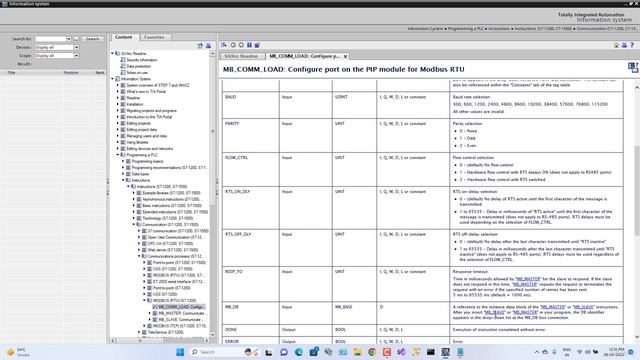
Task: Close the MB_COMM_LOAD document tab
Action: (x=345, y=56)
